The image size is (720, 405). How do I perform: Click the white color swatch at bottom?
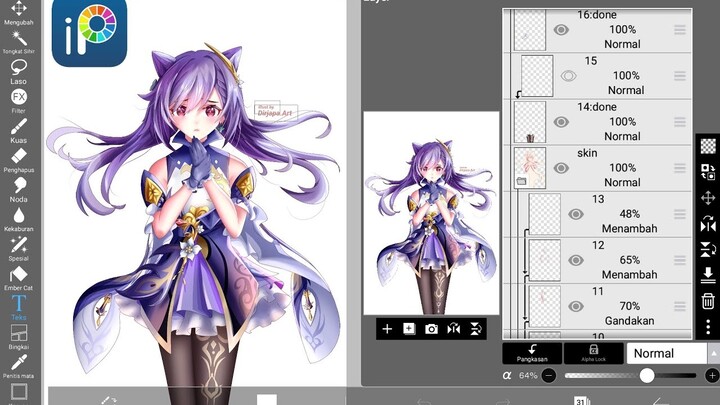tap(266, 399)
